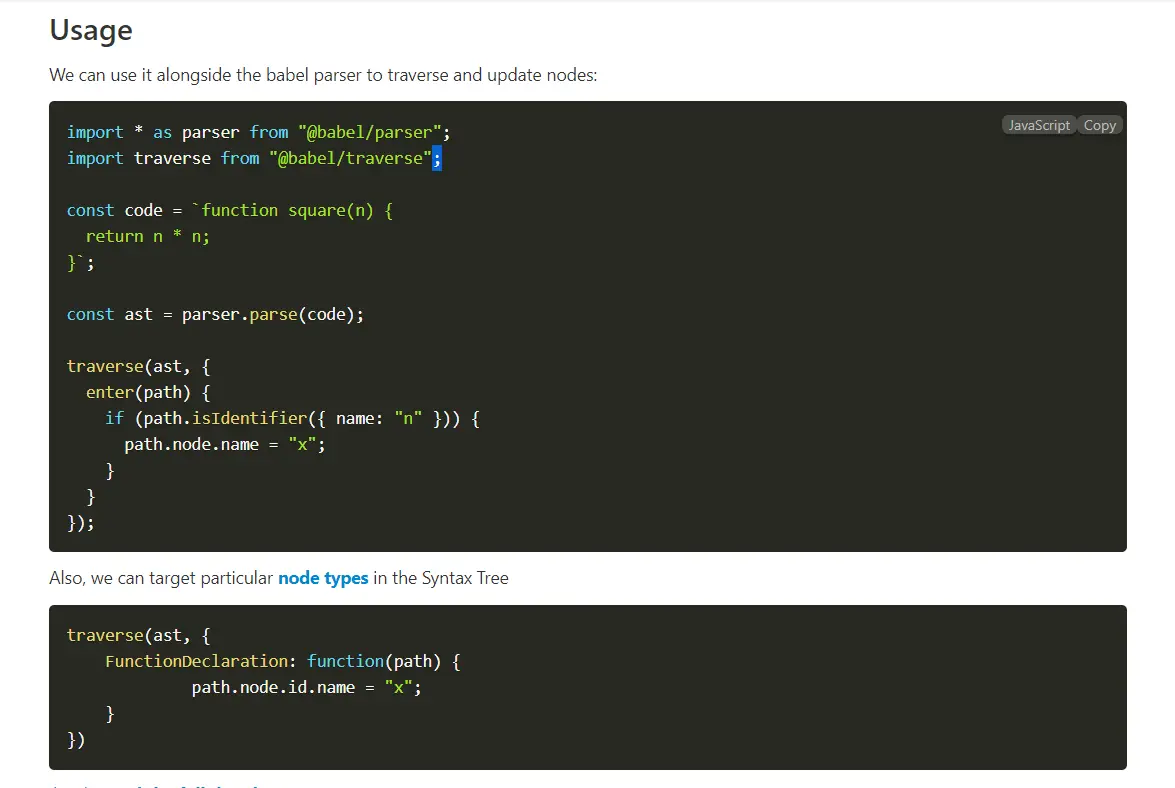1175x788 pixels.
Task: Click the "FunctionDeclaration" key in second block
Action: [196, 661]
